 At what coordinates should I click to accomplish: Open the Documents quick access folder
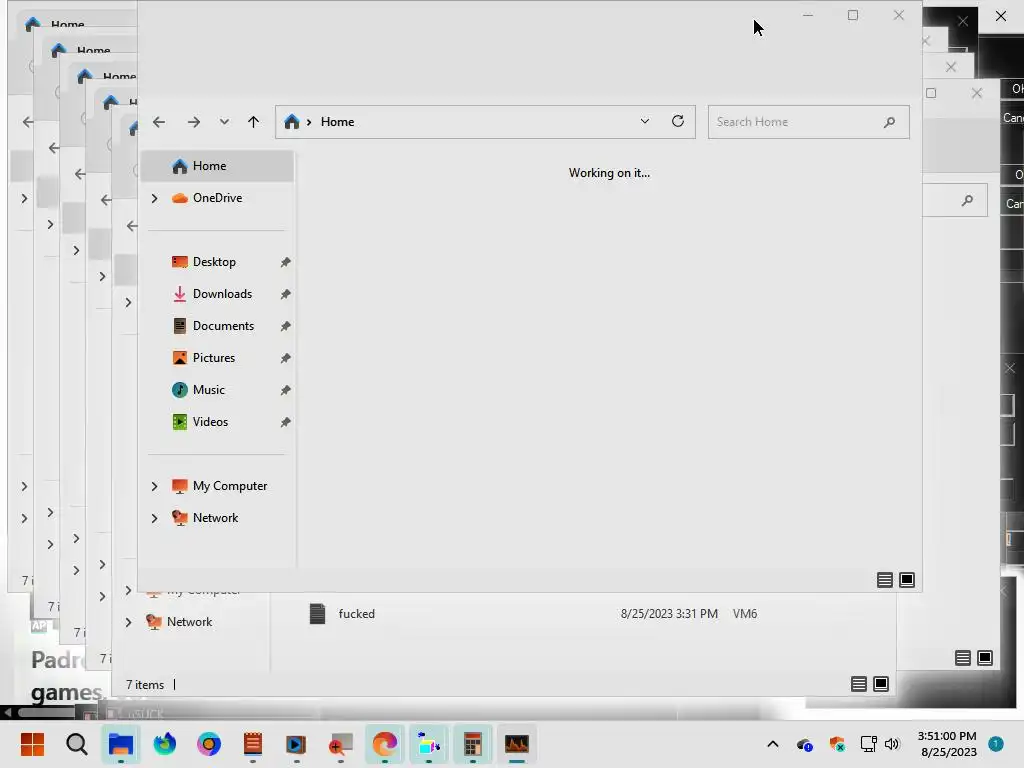223,326
